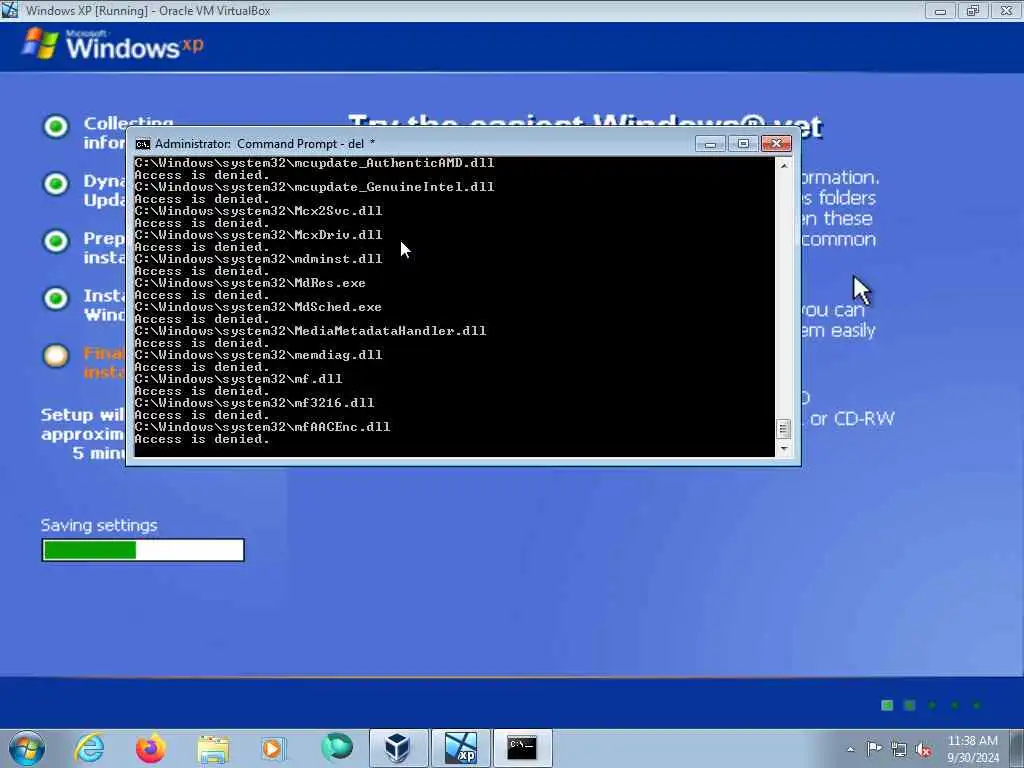Minimize the Command Prompt window
This screenshot has width=1024, height=768.
[711, 144]
